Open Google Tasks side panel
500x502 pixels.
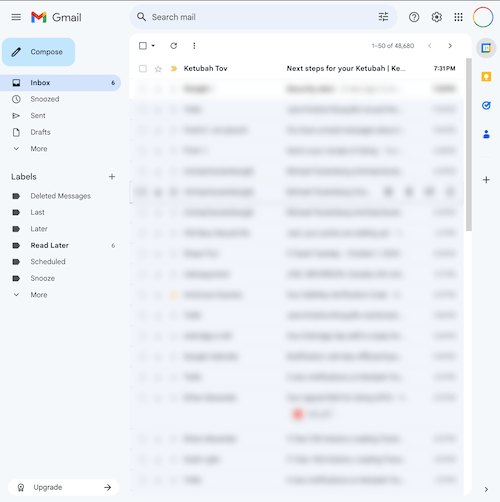click(x=486, y=105)
